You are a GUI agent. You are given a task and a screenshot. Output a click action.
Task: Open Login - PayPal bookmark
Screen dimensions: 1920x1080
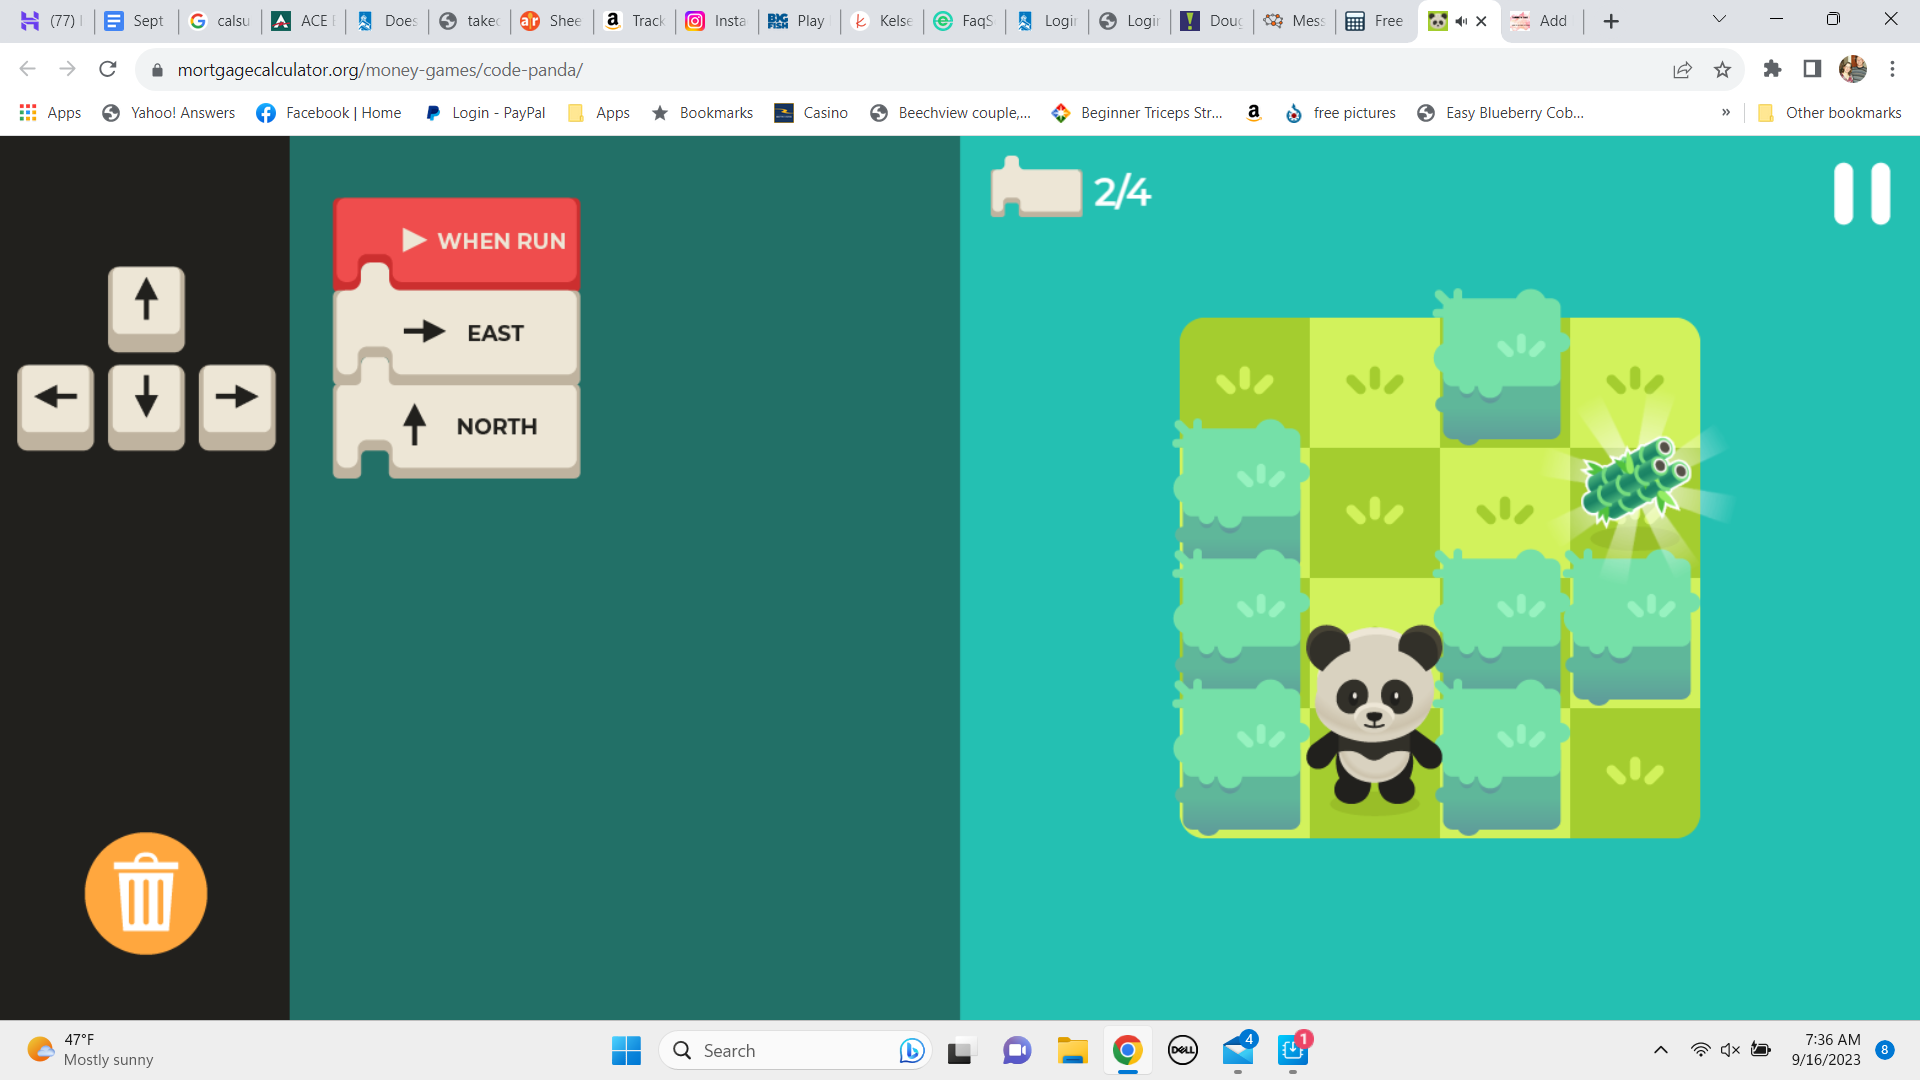point(486,112)
